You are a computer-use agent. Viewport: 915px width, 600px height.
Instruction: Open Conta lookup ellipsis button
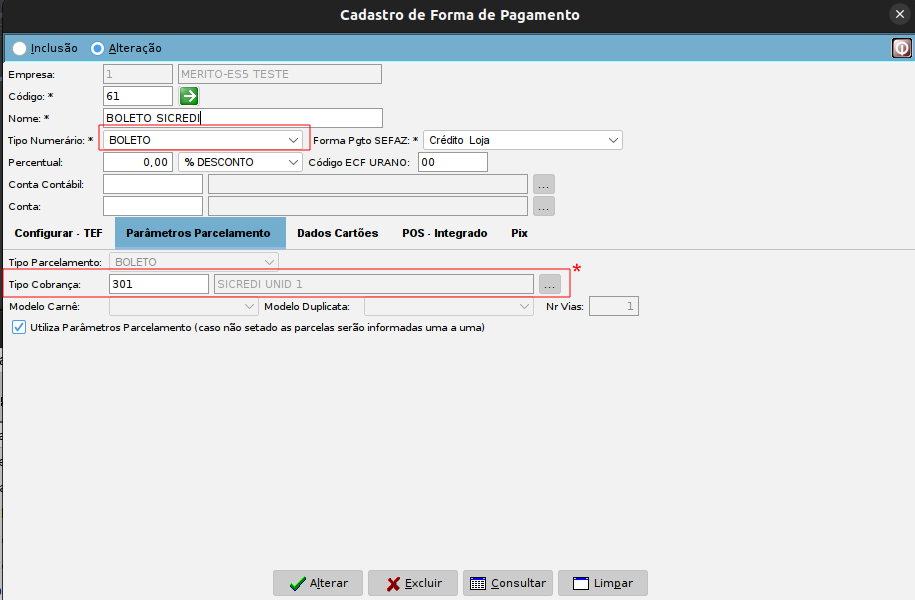(543, 206)
